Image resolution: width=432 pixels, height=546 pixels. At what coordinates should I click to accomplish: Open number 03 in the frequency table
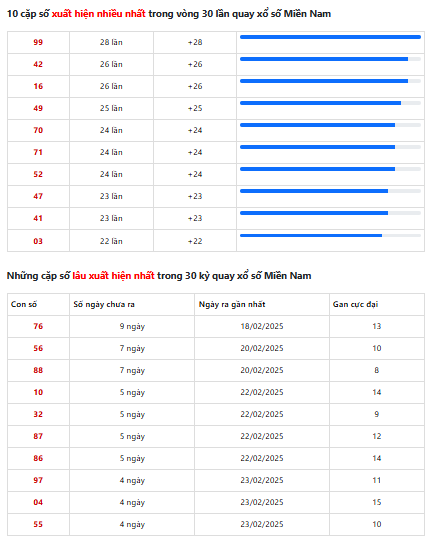coord(38,241)
